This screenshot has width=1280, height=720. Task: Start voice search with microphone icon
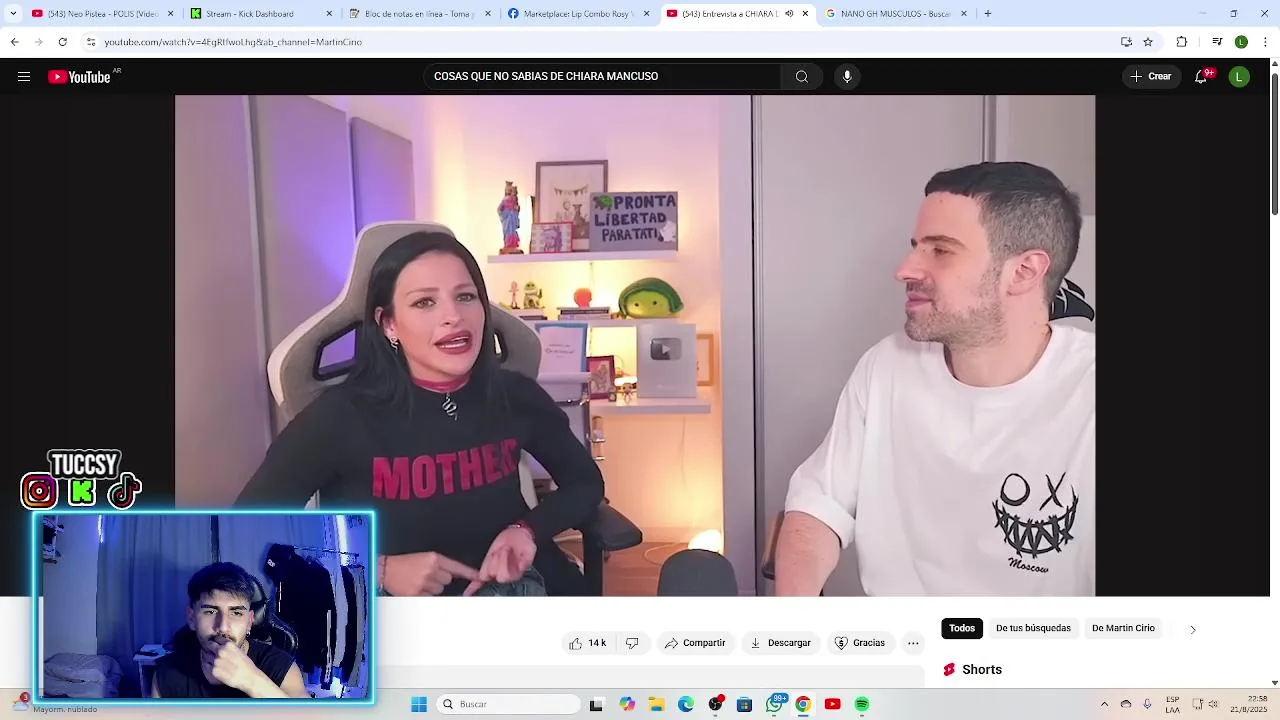tap(847, 77)
